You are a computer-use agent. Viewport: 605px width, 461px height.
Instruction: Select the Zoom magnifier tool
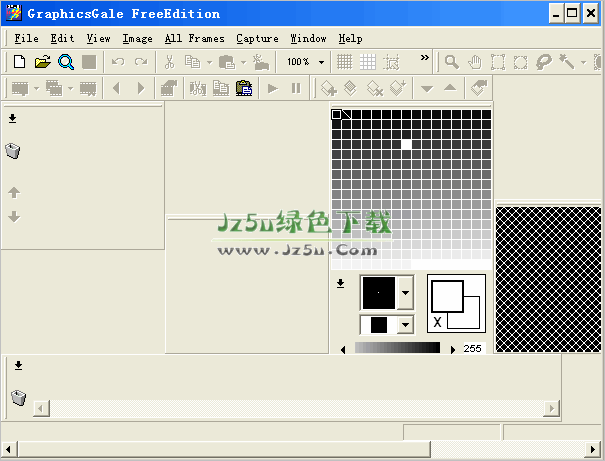[x=451, y=62]
